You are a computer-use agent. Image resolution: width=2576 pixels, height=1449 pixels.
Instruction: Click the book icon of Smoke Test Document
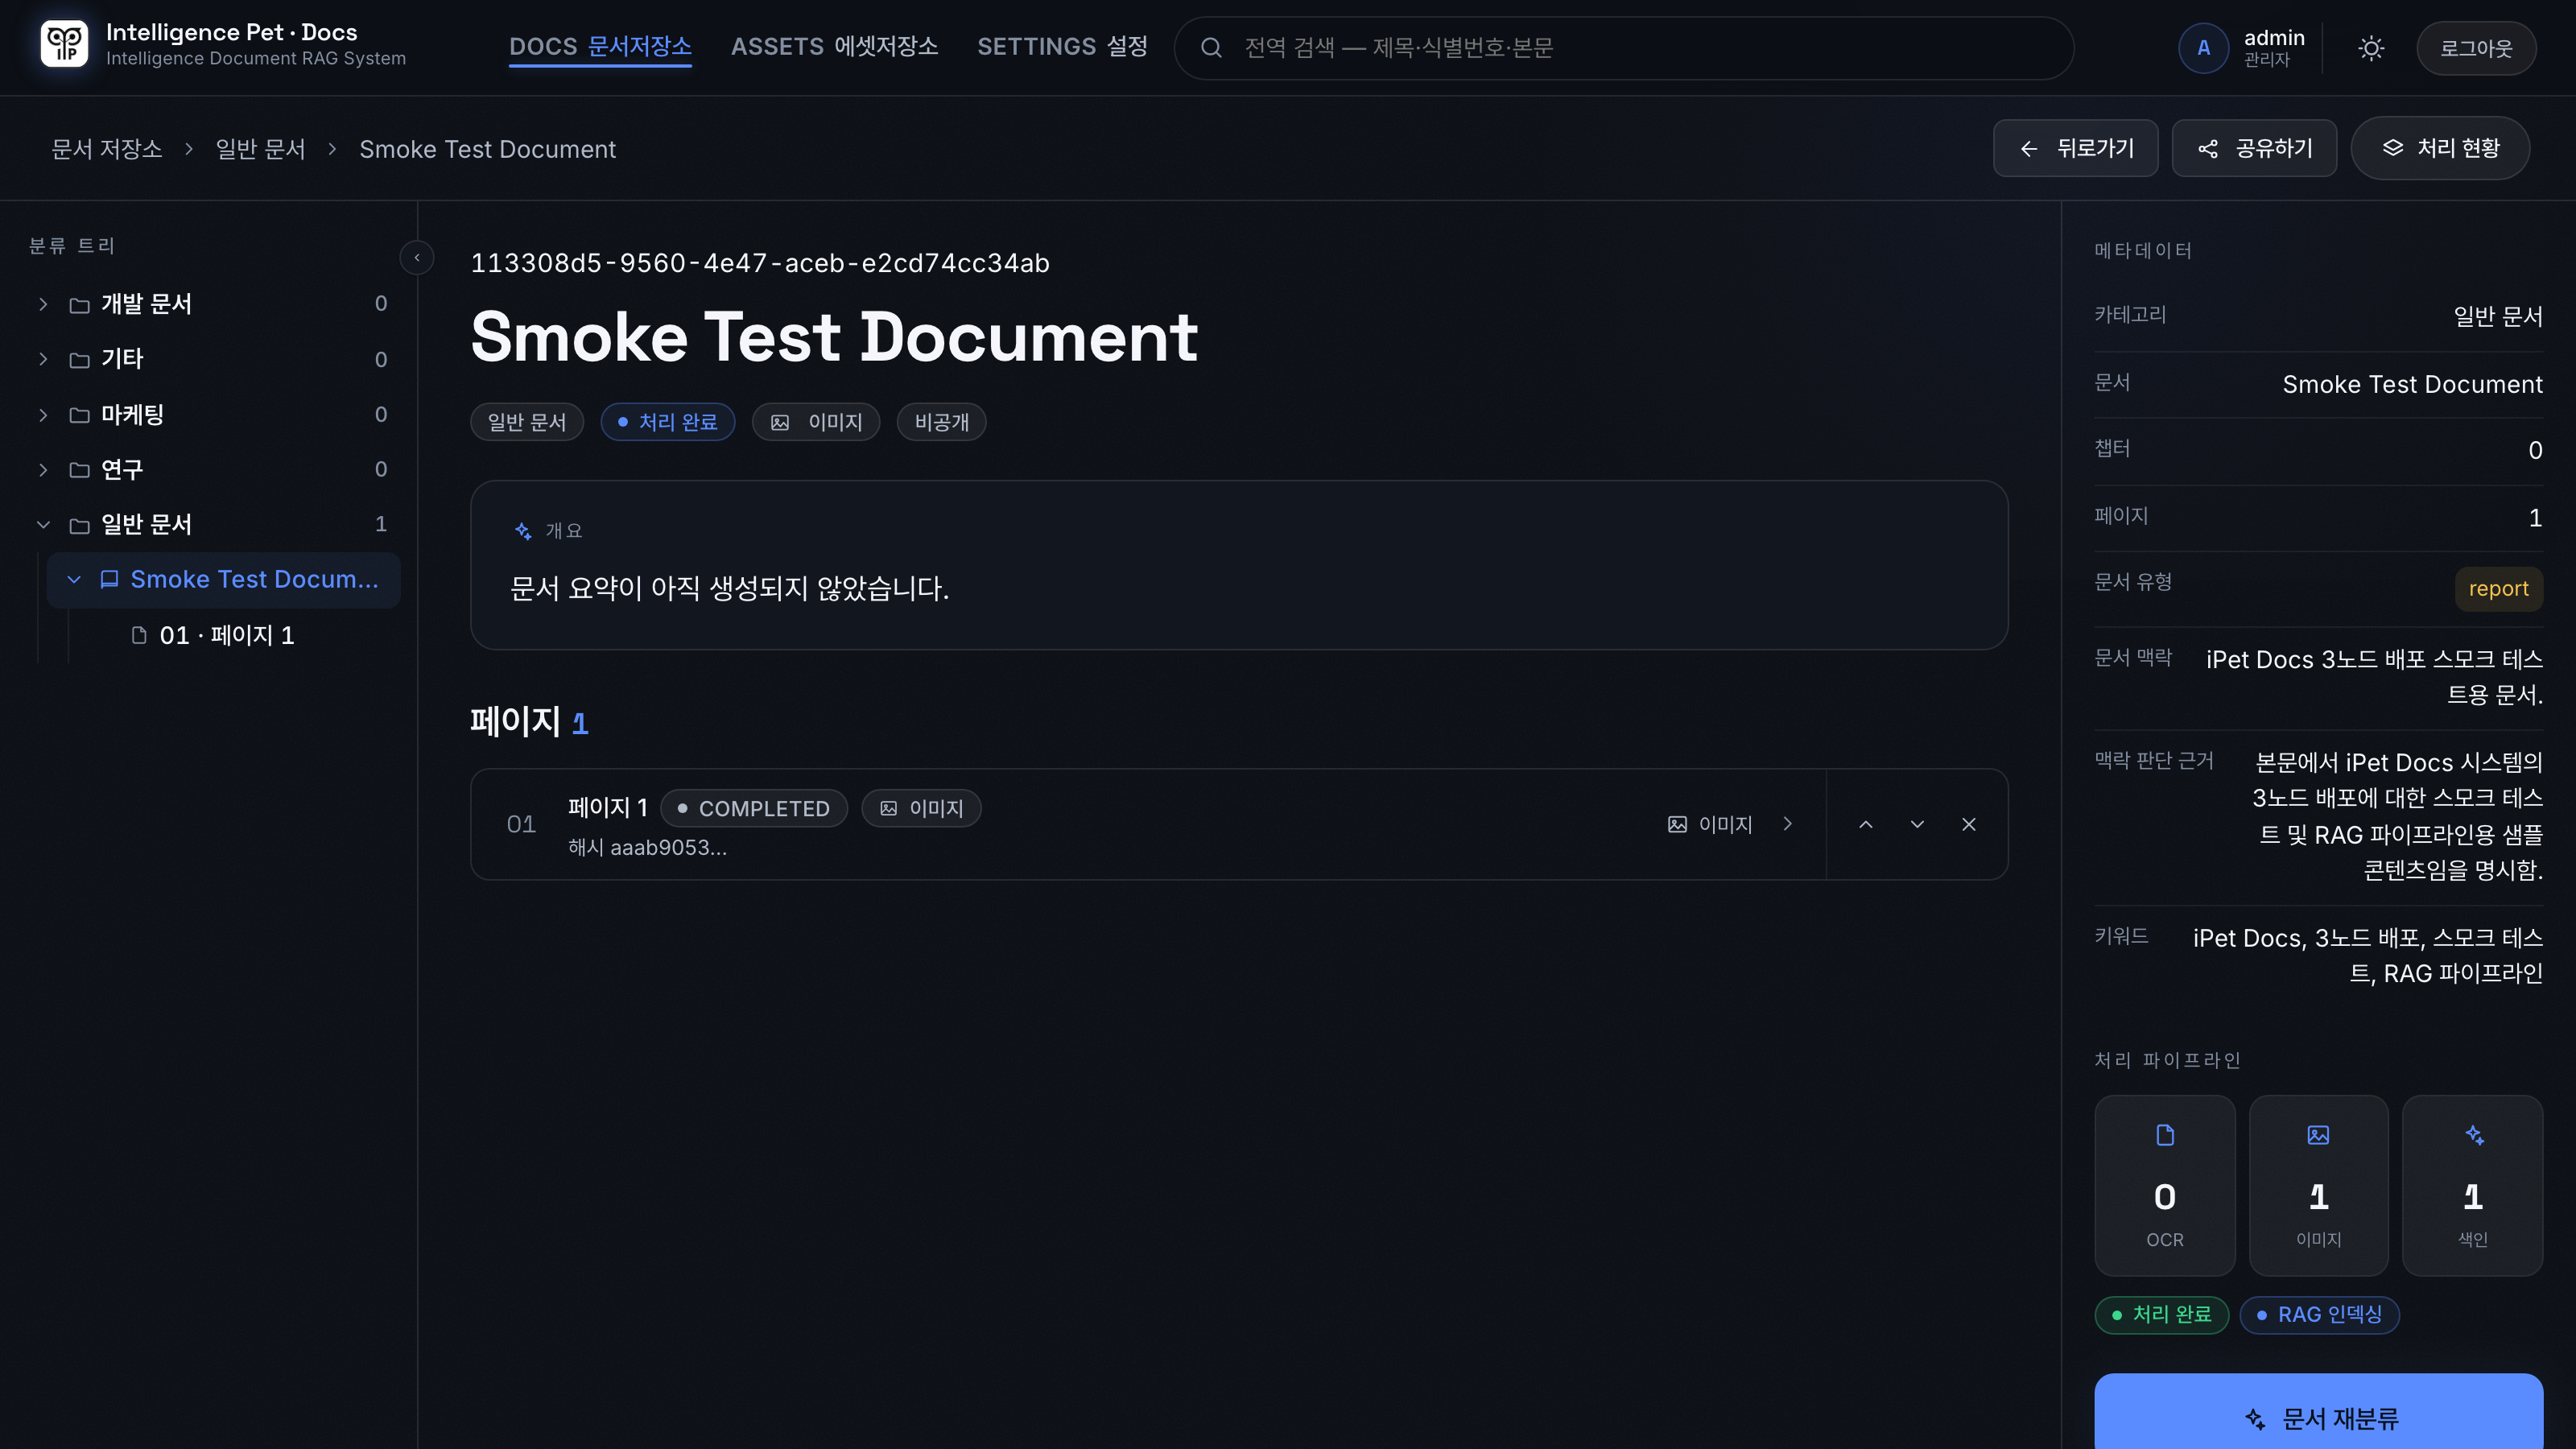[x=110, y=579]
